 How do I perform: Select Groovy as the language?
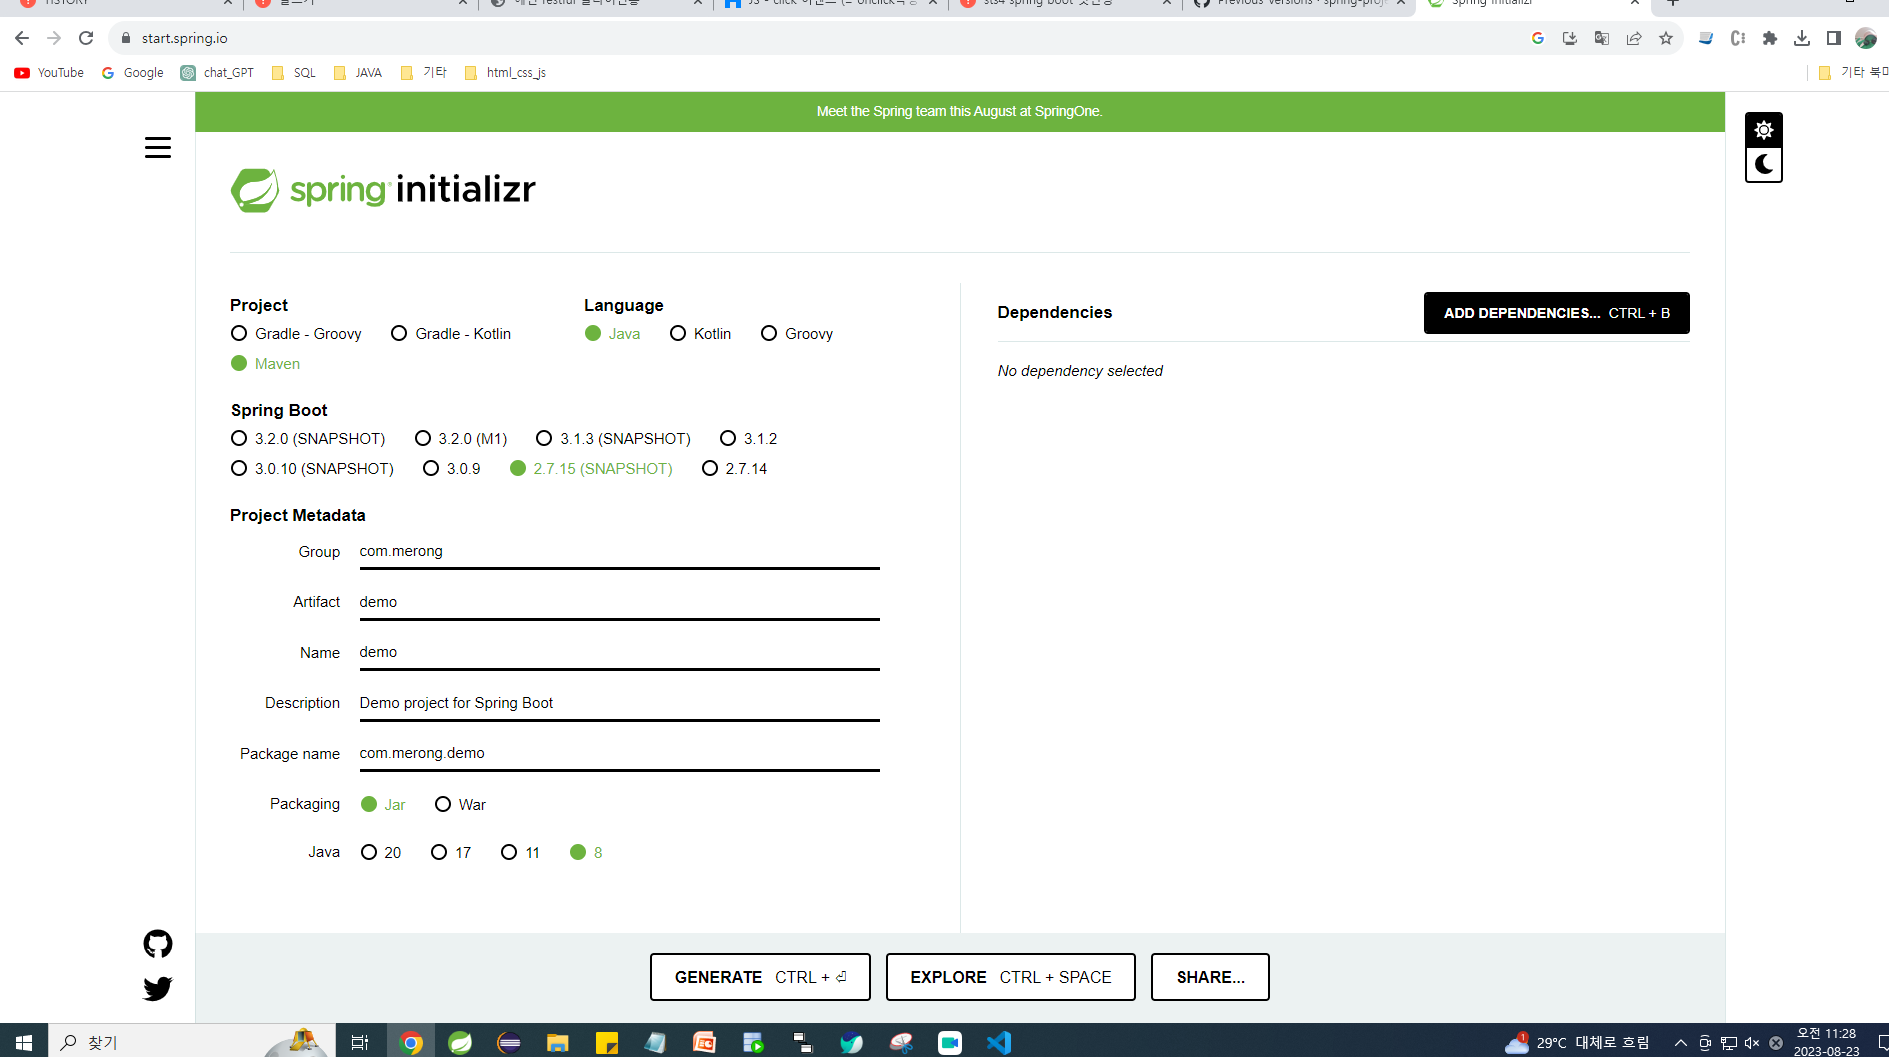point(796,333)
